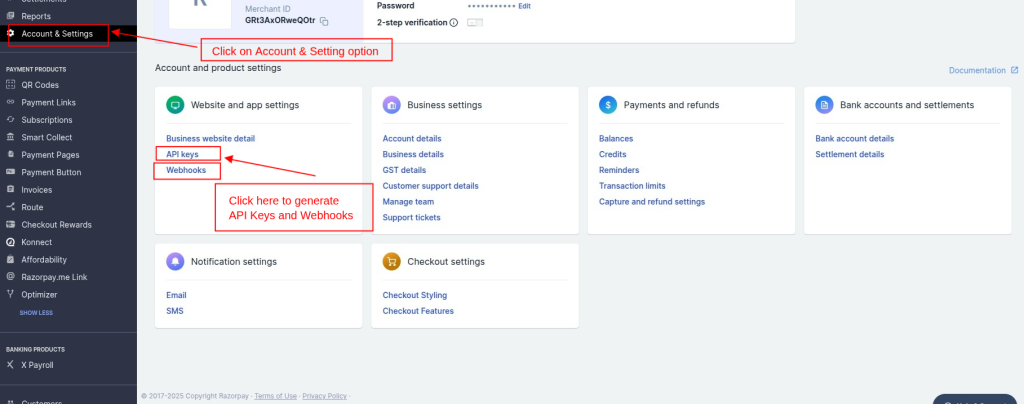Screen dimensions: 1024x404
Task: Open the Reminders link
Action: click(x=619, y=170)
